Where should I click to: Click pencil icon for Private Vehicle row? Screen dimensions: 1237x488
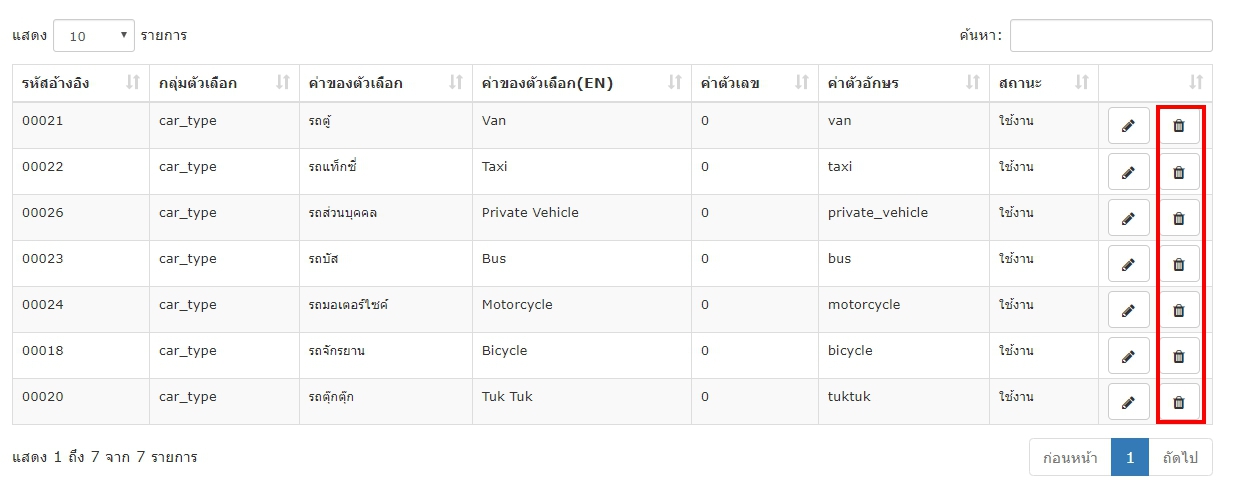click(1129, 218)
